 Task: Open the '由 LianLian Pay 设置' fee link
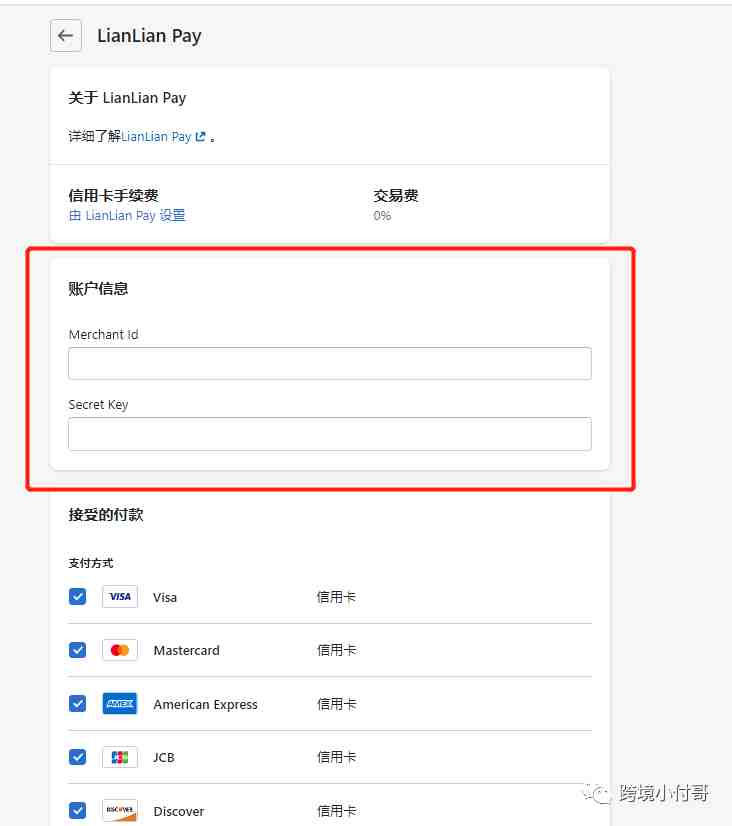[x=127, y=215]
